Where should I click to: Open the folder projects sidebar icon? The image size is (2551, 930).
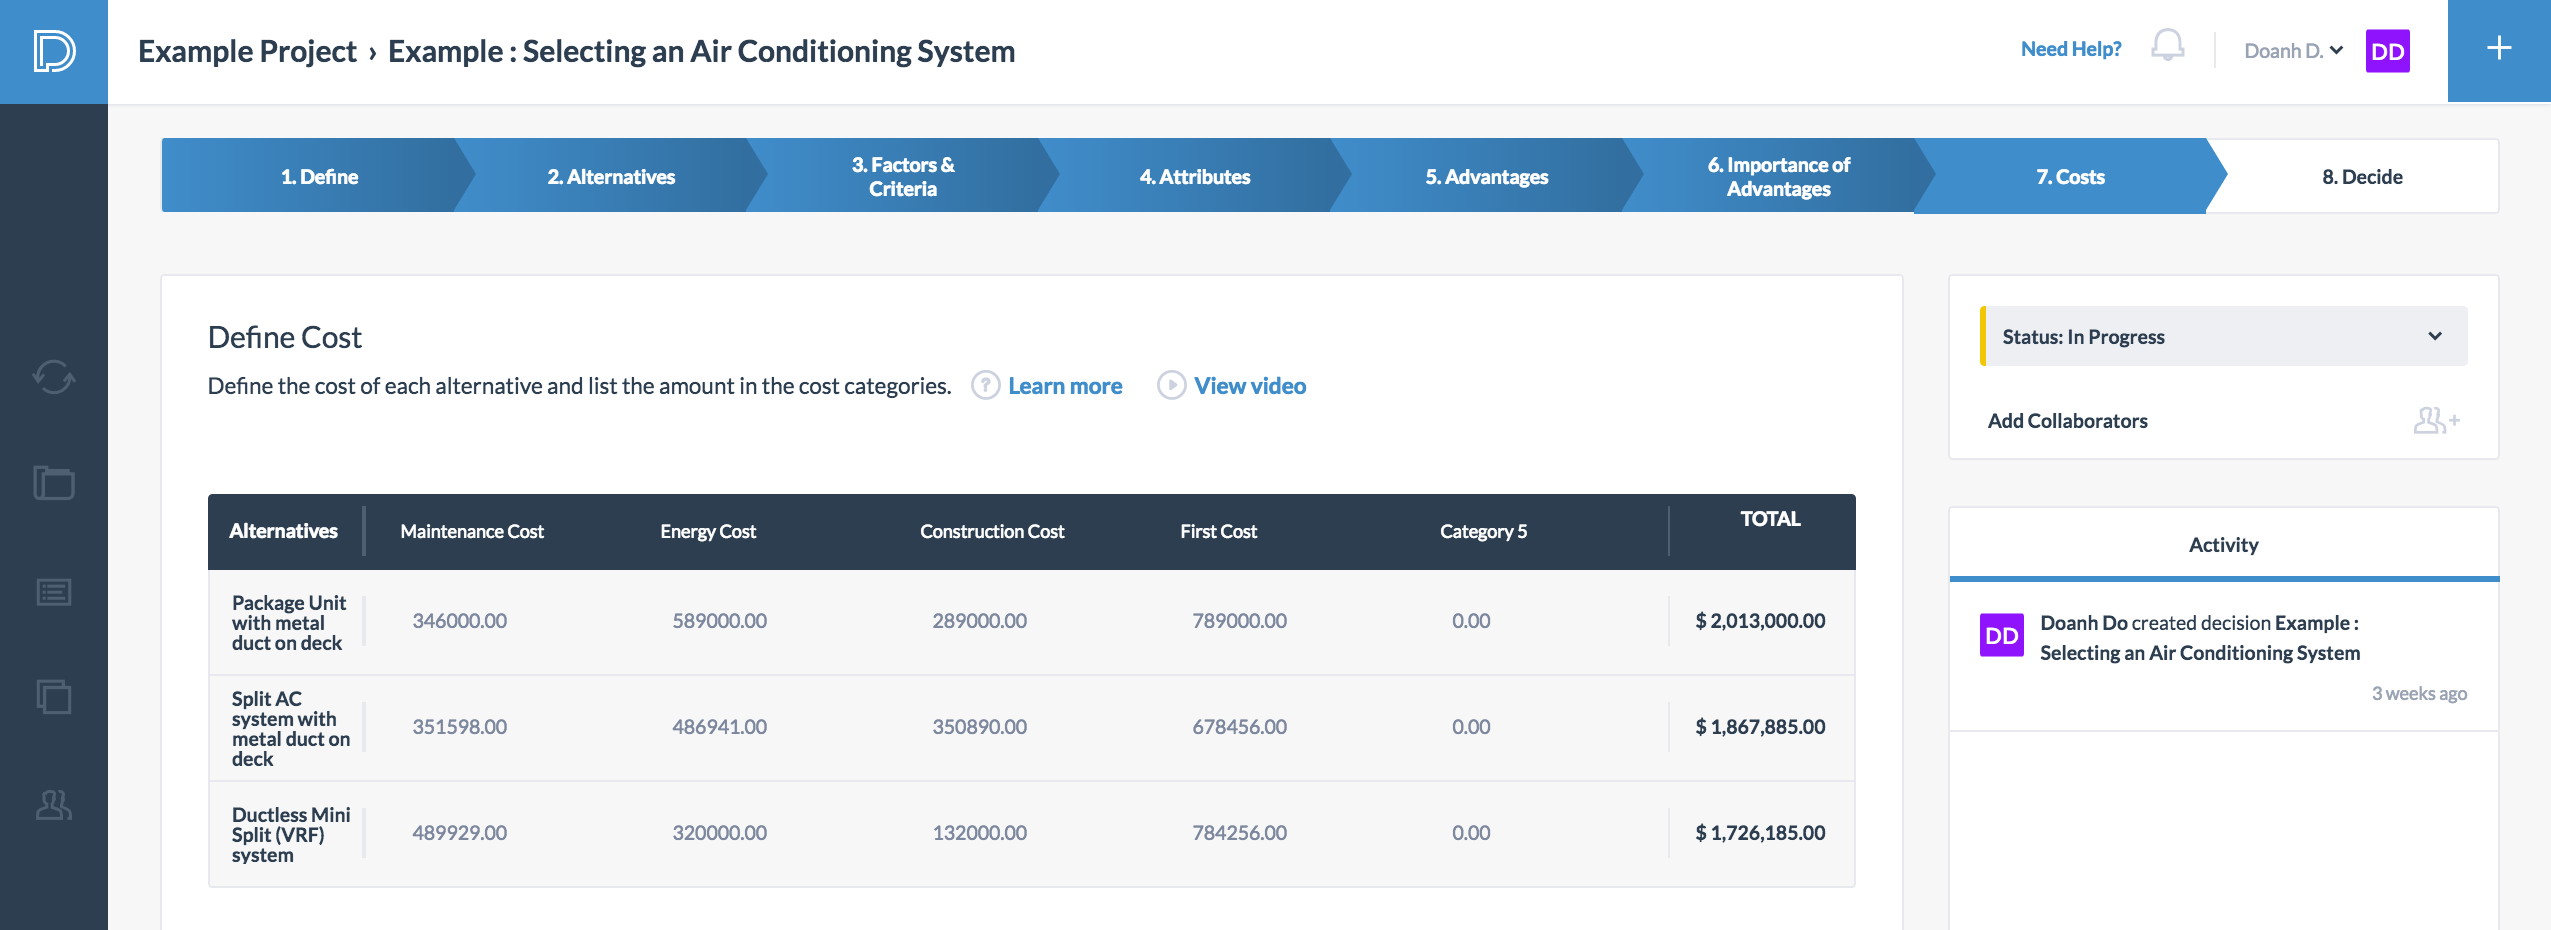tap(54, 483)
